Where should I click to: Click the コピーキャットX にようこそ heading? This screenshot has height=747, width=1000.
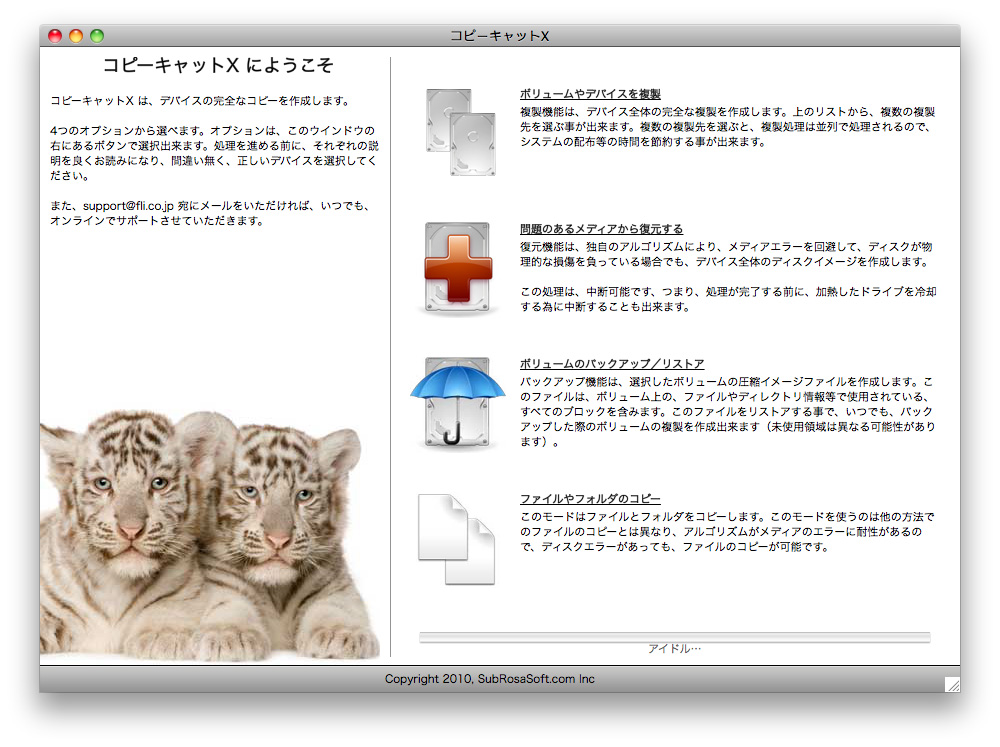click(x=217, y=65)
